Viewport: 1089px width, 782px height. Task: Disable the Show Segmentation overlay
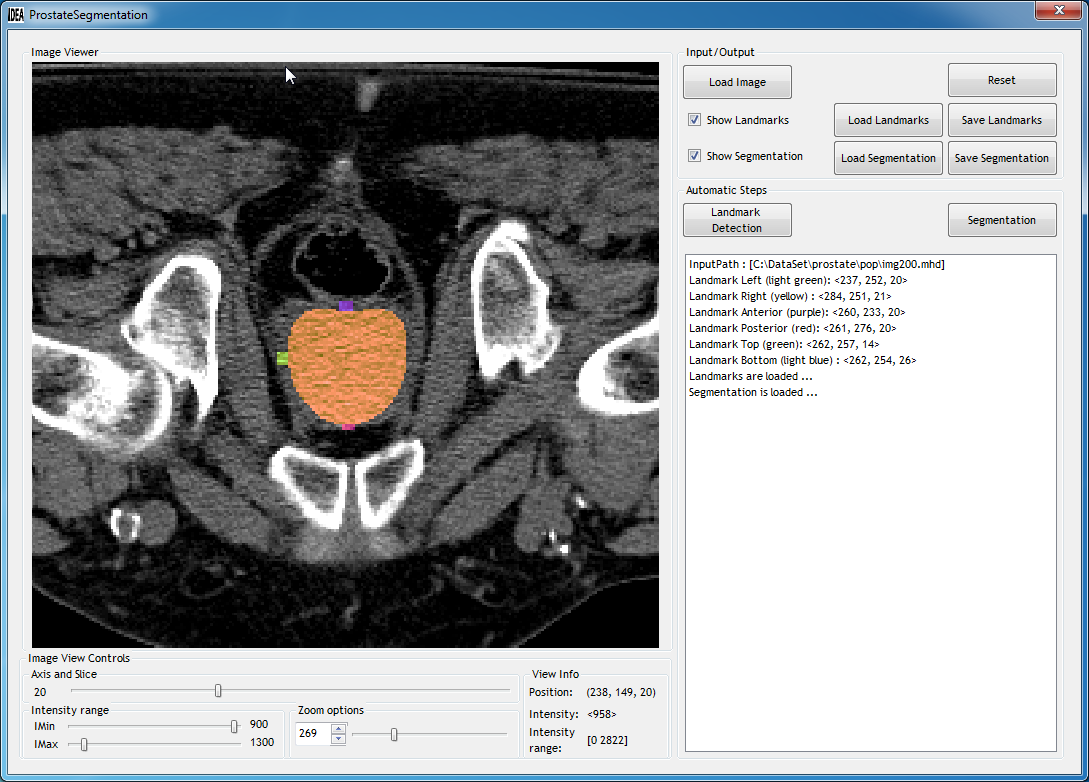pos(694,155)
